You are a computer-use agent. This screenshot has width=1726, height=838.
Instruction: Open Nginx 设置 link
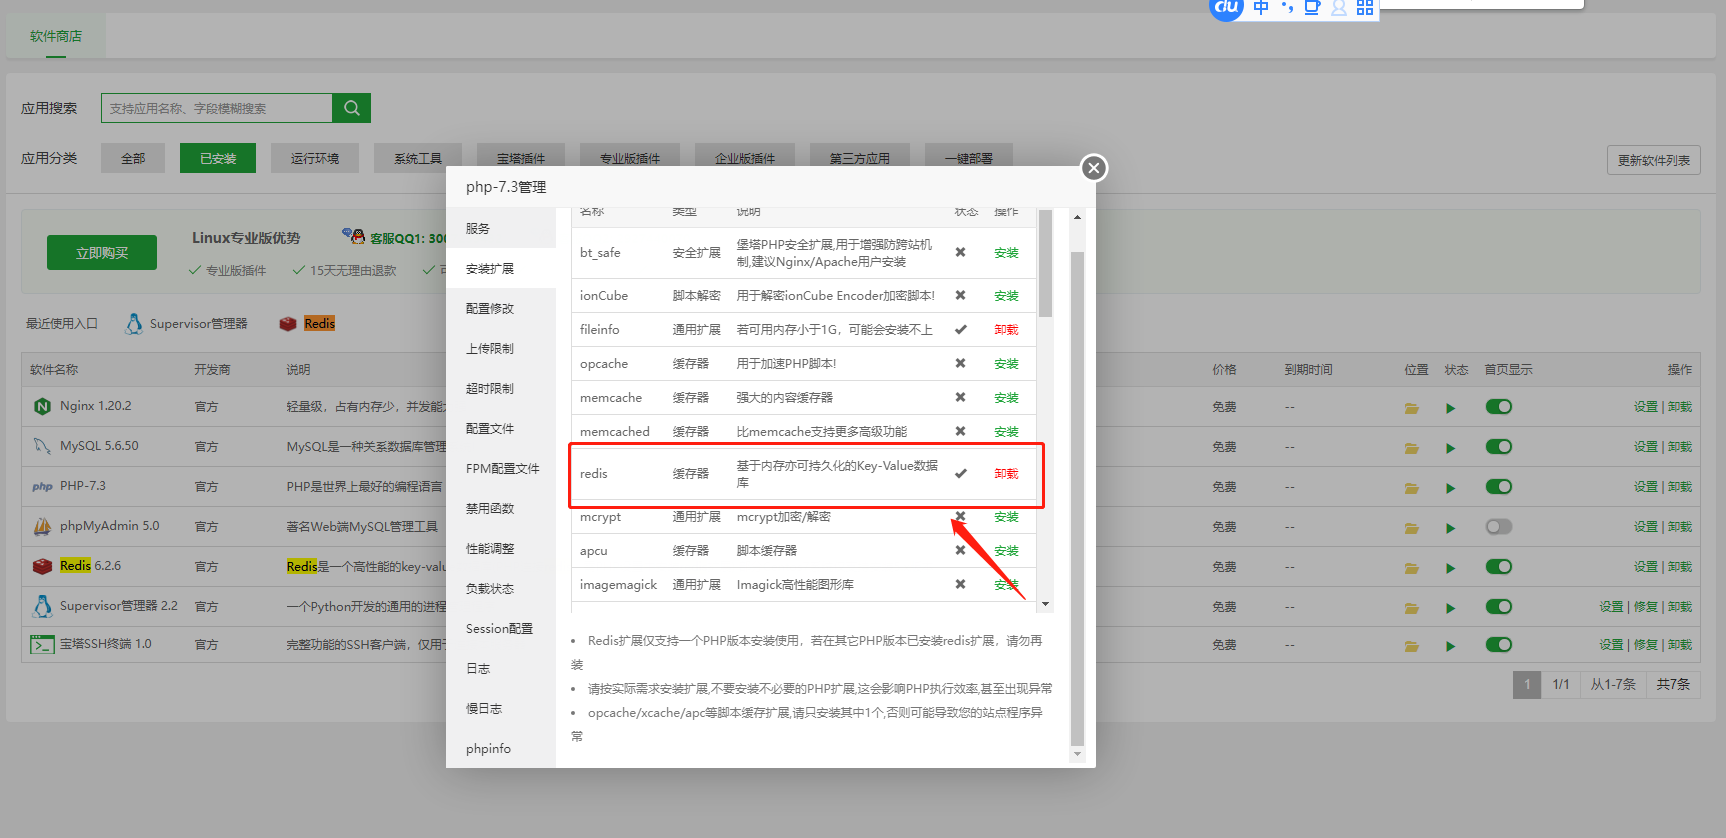[1646, 407]
